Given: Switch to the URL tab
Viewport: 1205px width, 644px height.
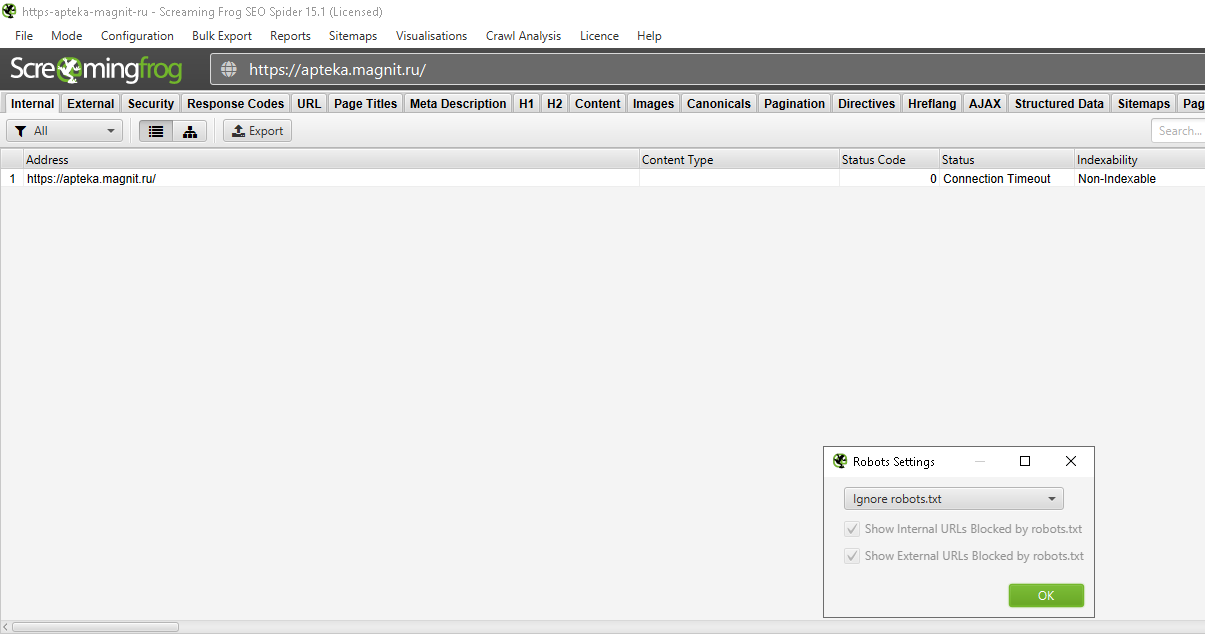Looking at the screenshot, I should coord(309,104).
